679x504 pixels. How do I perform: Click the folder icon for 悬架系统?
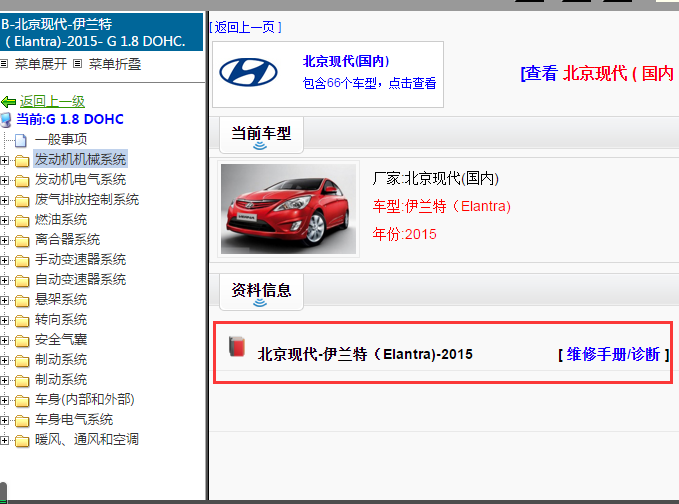tap(22, 300)
